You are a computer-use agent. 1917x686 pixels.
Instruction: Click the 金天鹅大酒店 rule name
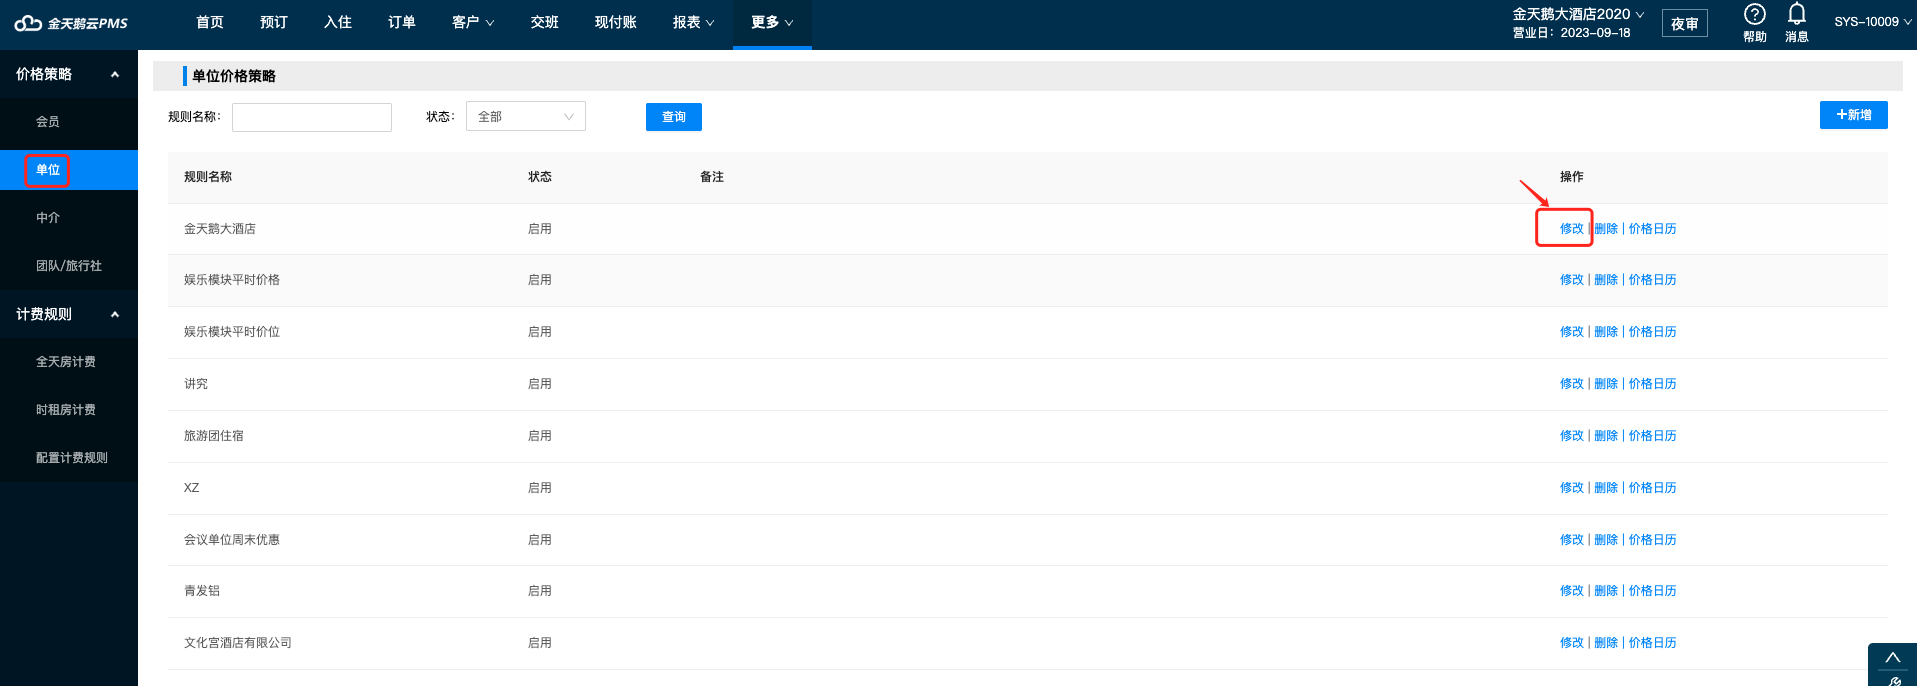pos(220,229)
